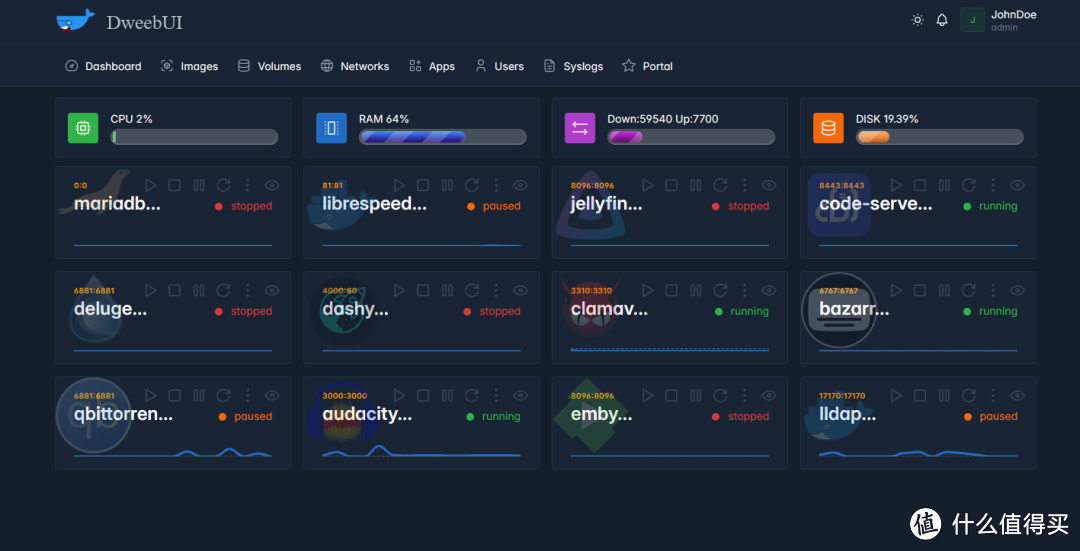This screenshot has width=1080, height=551.
Task: Restart the bazarr container
Action: (x=968, y=290)
